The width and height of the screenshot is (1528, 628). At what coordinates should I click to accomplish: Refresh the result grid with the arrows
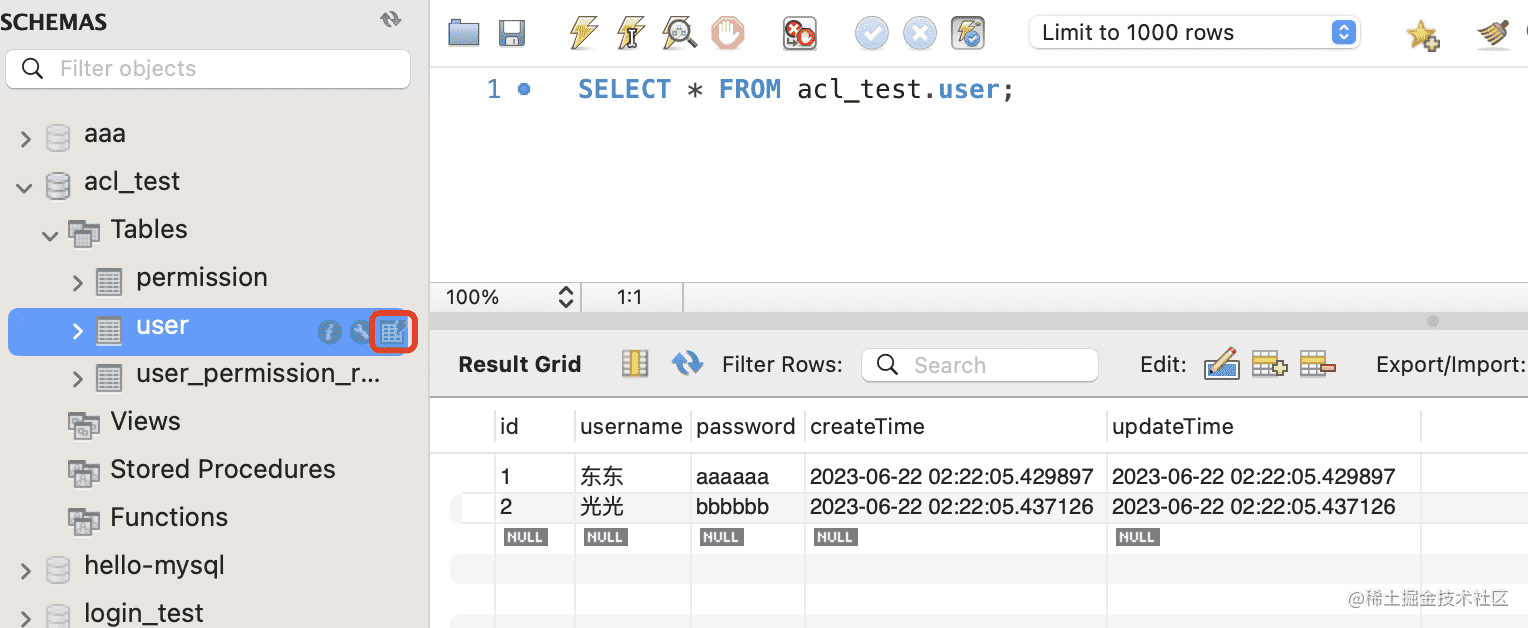[687, 364]
